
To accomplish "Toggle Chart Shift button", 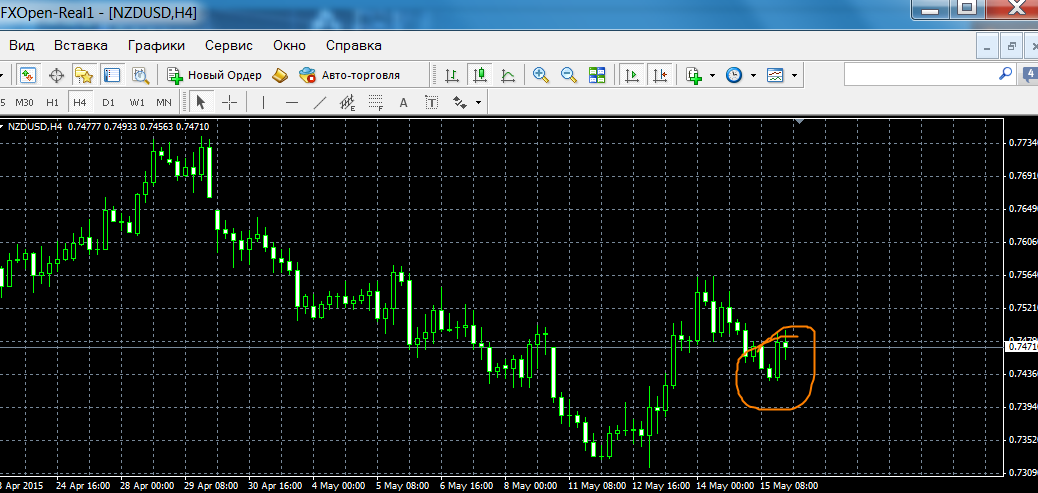I will tap(660, 75).
